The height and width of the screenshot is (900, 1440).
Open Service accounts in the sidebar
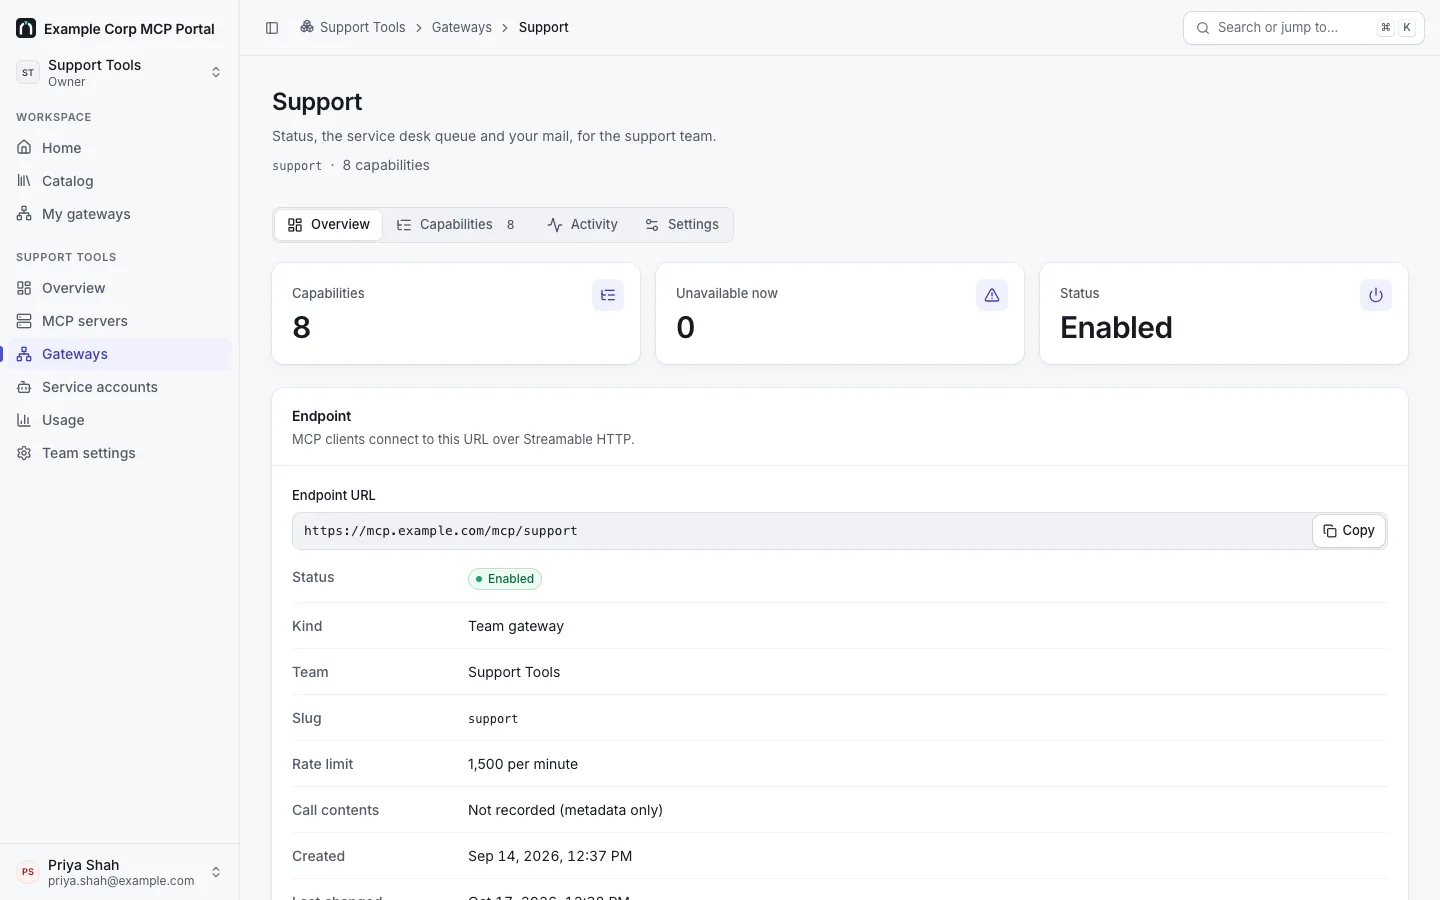[120, 387]
